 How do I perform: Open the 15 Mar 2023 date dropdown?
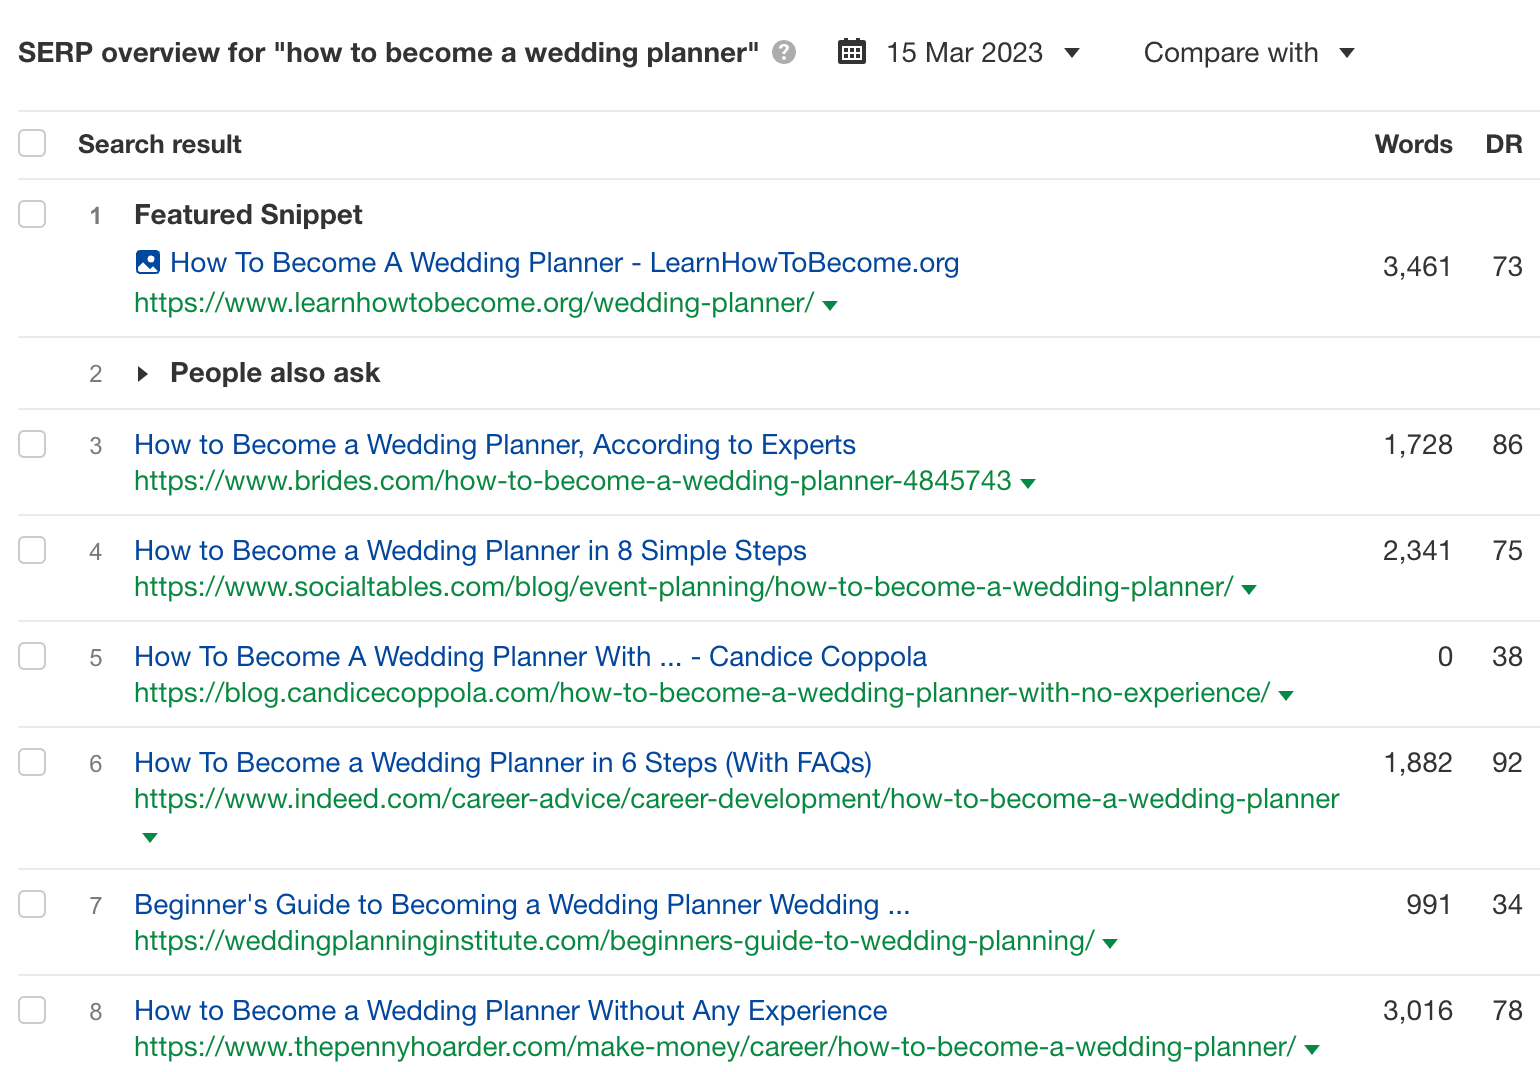tap(1072, 53)
